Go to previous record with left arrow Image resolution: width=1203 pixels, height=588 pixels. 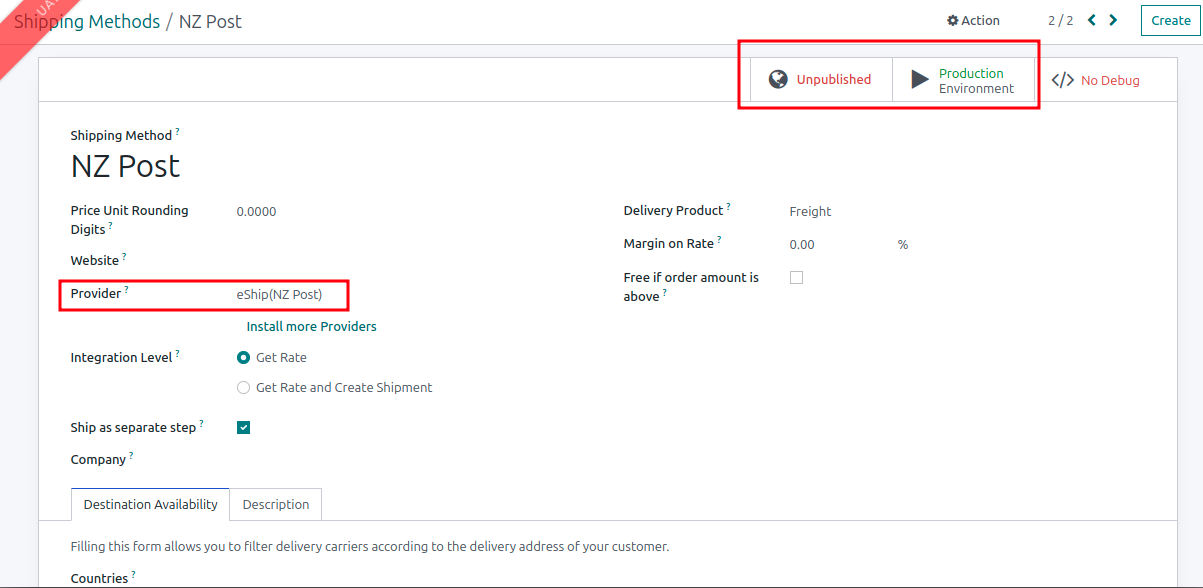[x=1092, y=20]
